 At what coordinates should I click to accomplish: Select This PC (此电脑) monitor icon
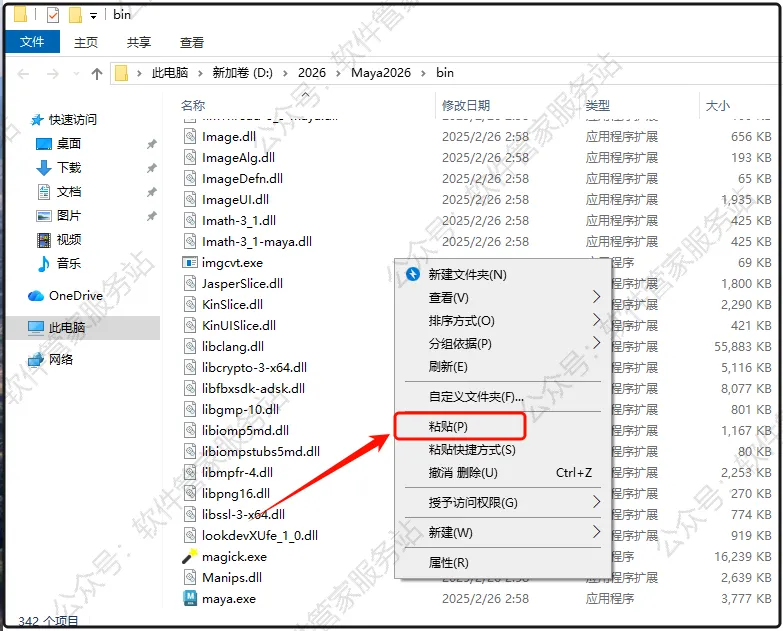(x=36, y=327)
